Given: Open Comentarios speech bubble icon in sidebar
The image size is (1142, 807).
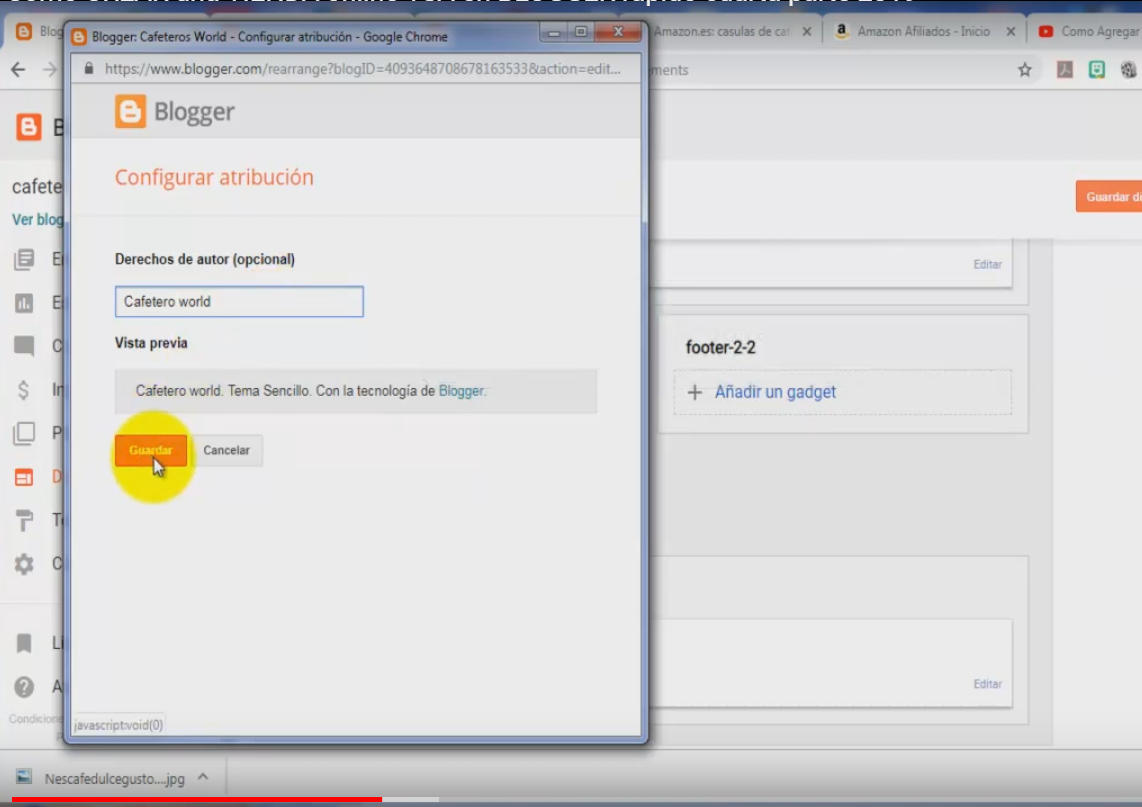Looking at the screenshot, I should tap(24, 346).
